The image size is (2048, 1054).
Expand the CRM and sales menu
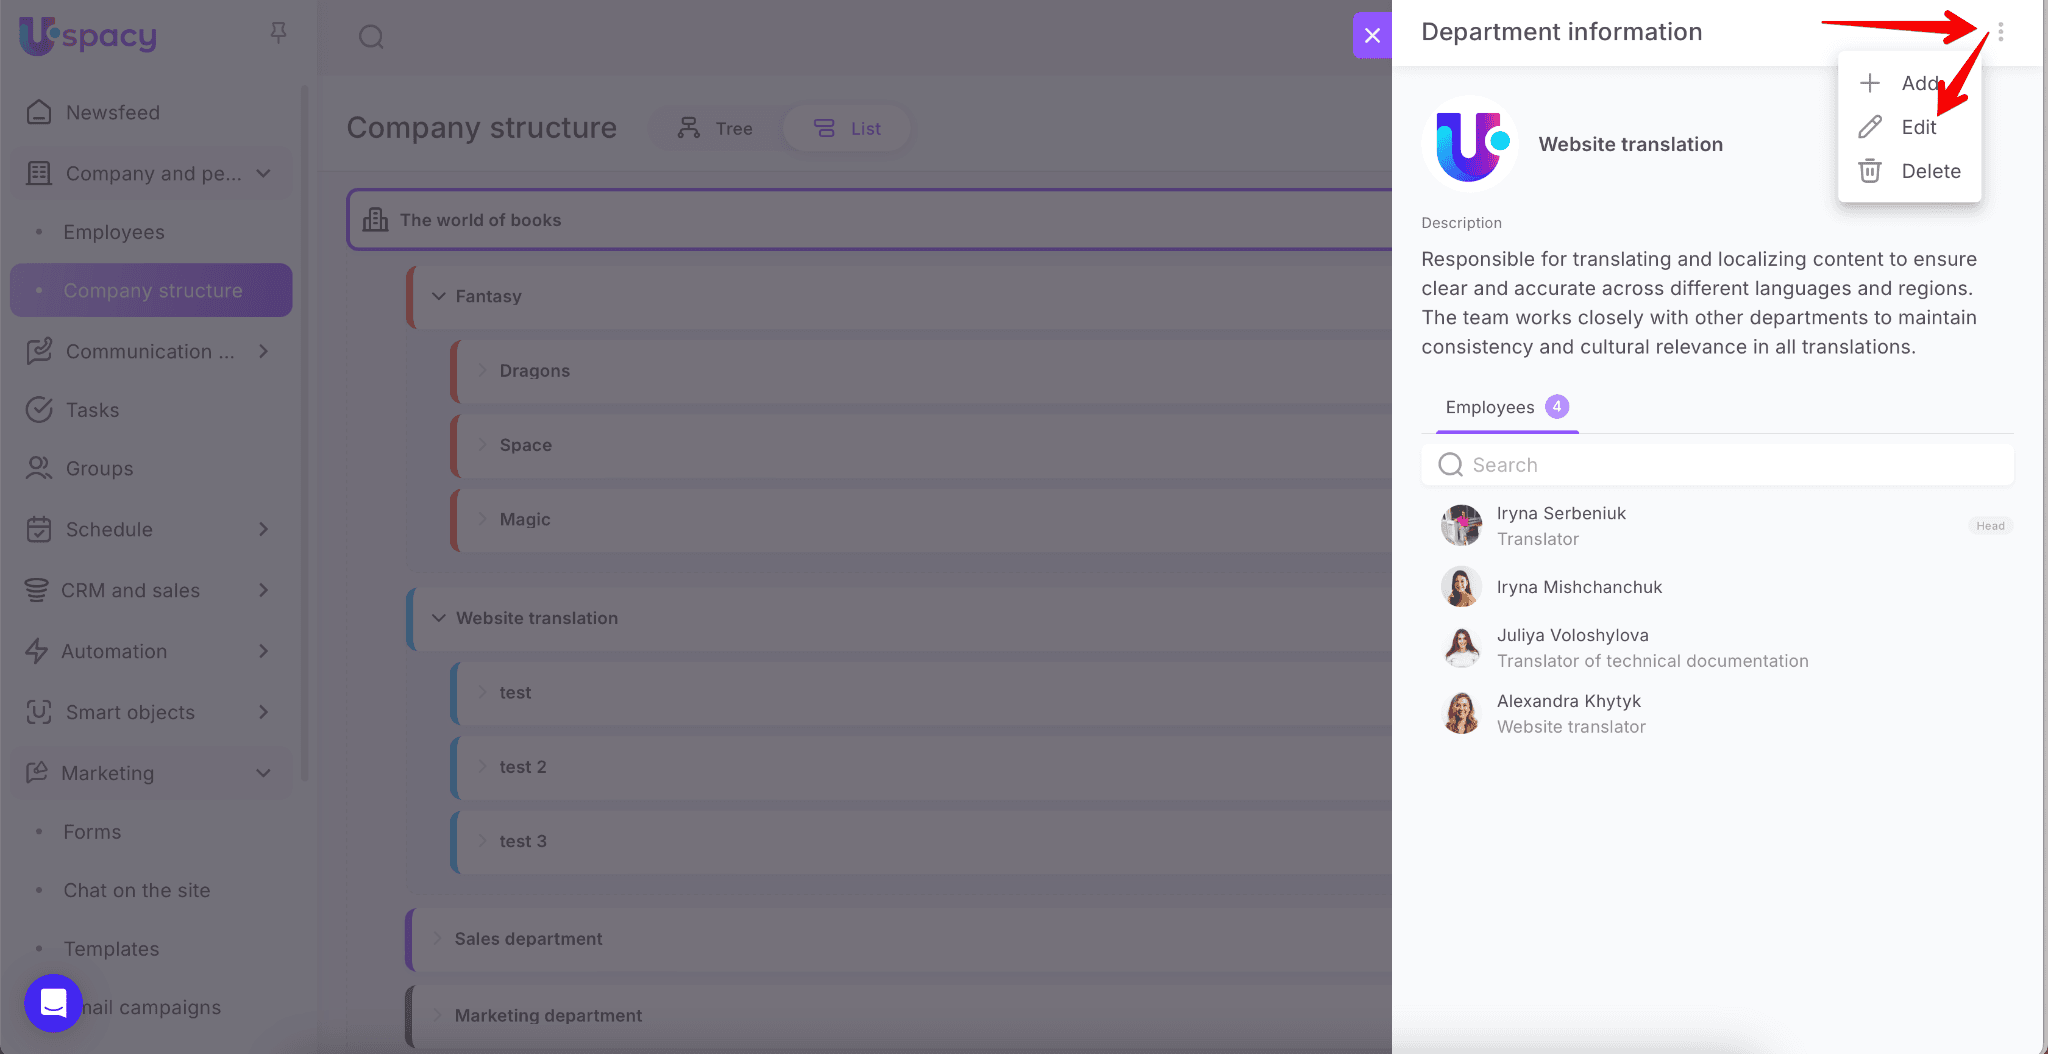[263, 590]
